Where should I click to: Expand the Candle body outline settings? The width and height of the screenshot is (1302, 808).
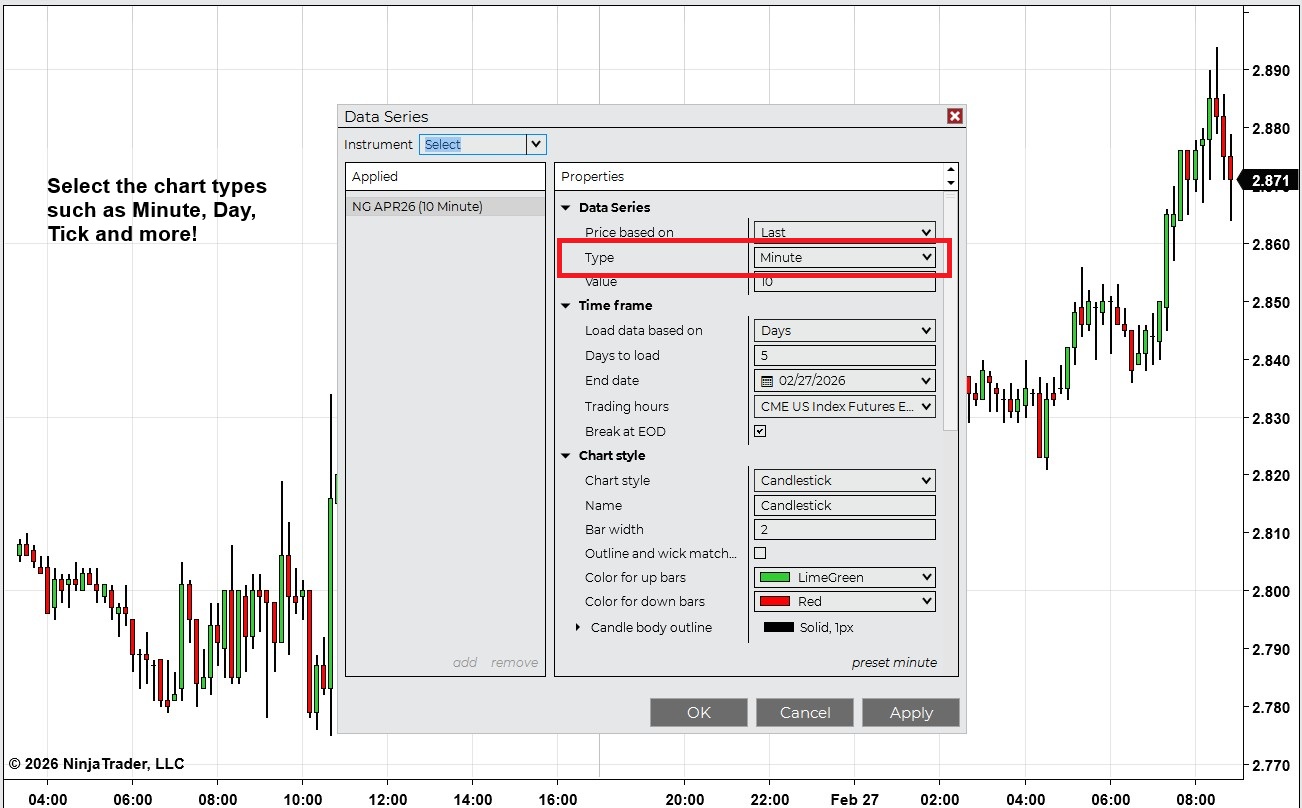click(x=578, y=627)
